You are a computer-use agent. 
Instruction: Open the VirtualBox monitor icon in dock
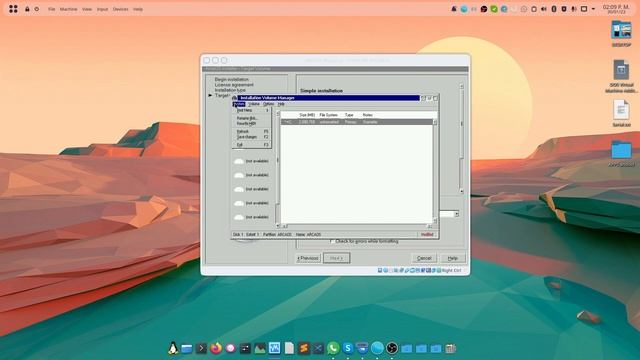275,348
